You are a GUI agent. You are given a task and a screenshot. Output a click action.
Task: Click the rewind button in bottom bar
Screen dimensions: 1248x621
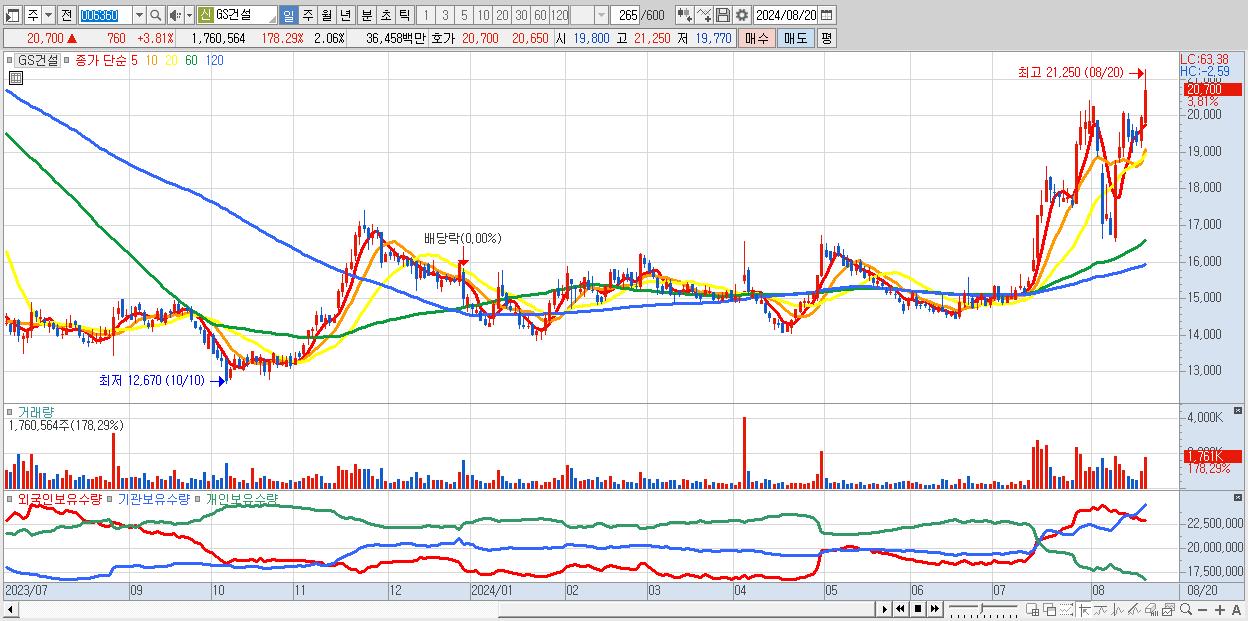tap(900, 609)
